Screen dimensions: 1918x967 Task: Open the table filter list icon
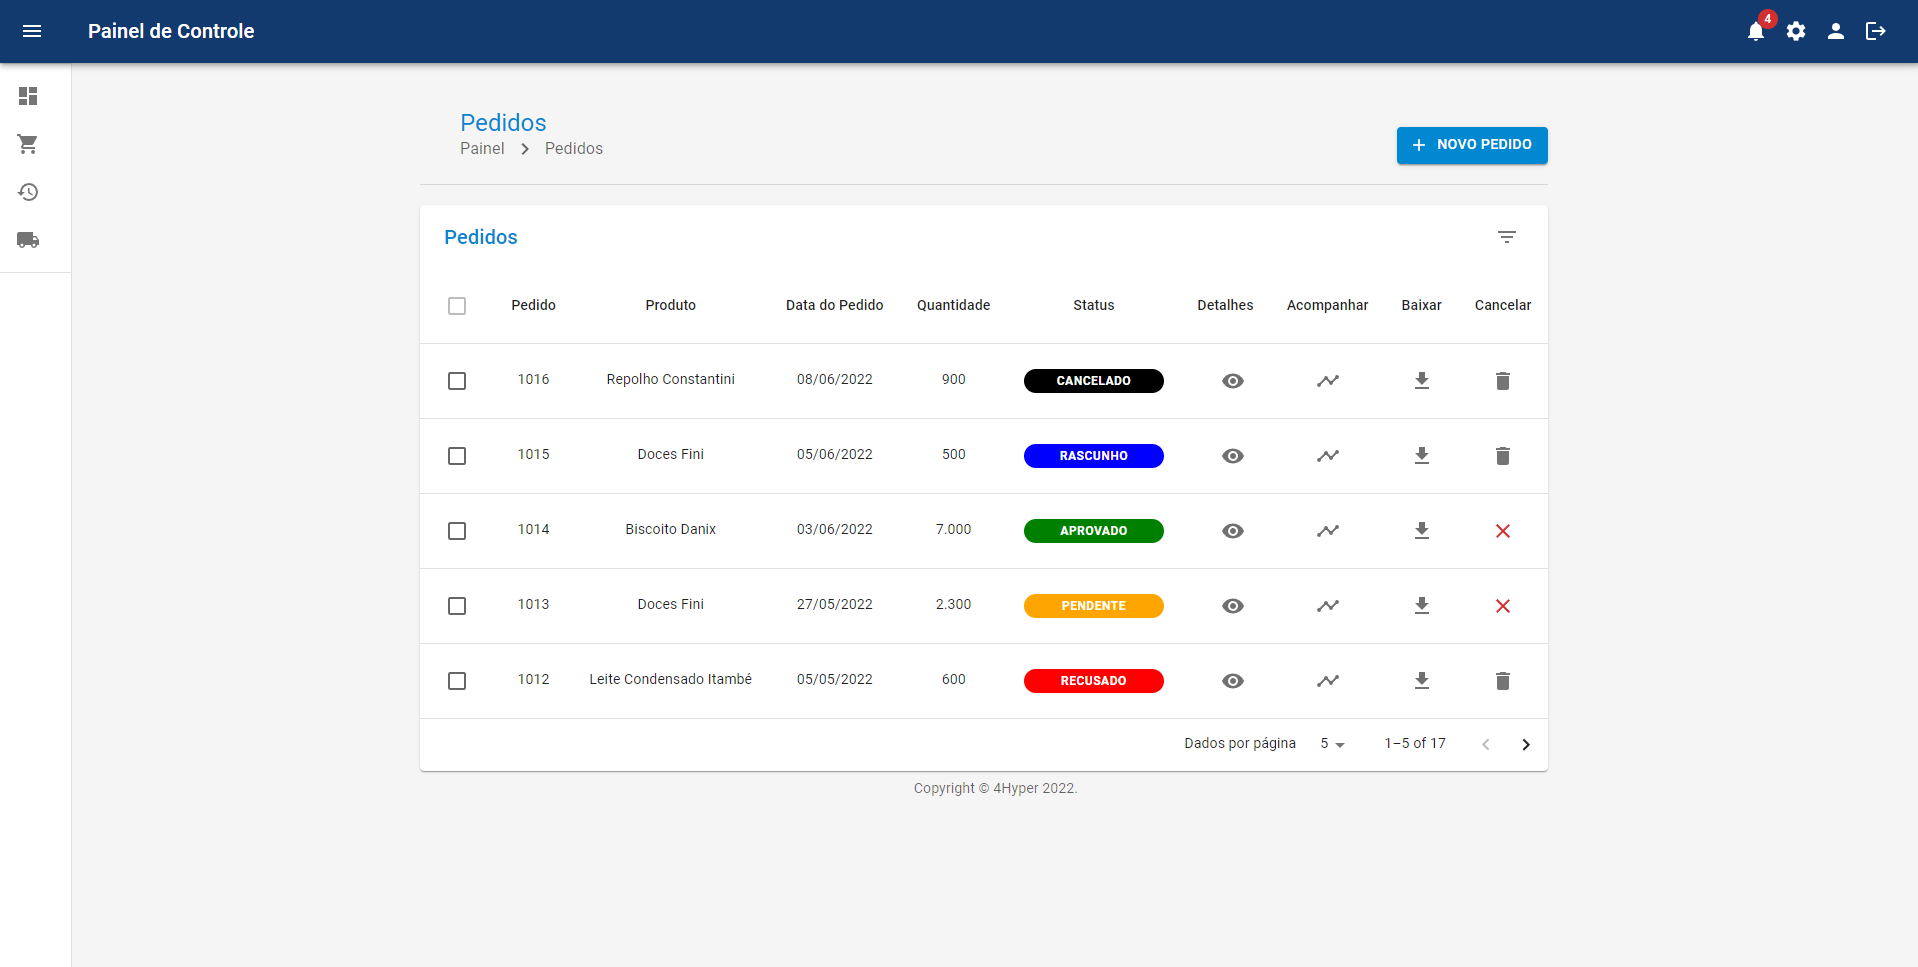tap(1506, 237)
